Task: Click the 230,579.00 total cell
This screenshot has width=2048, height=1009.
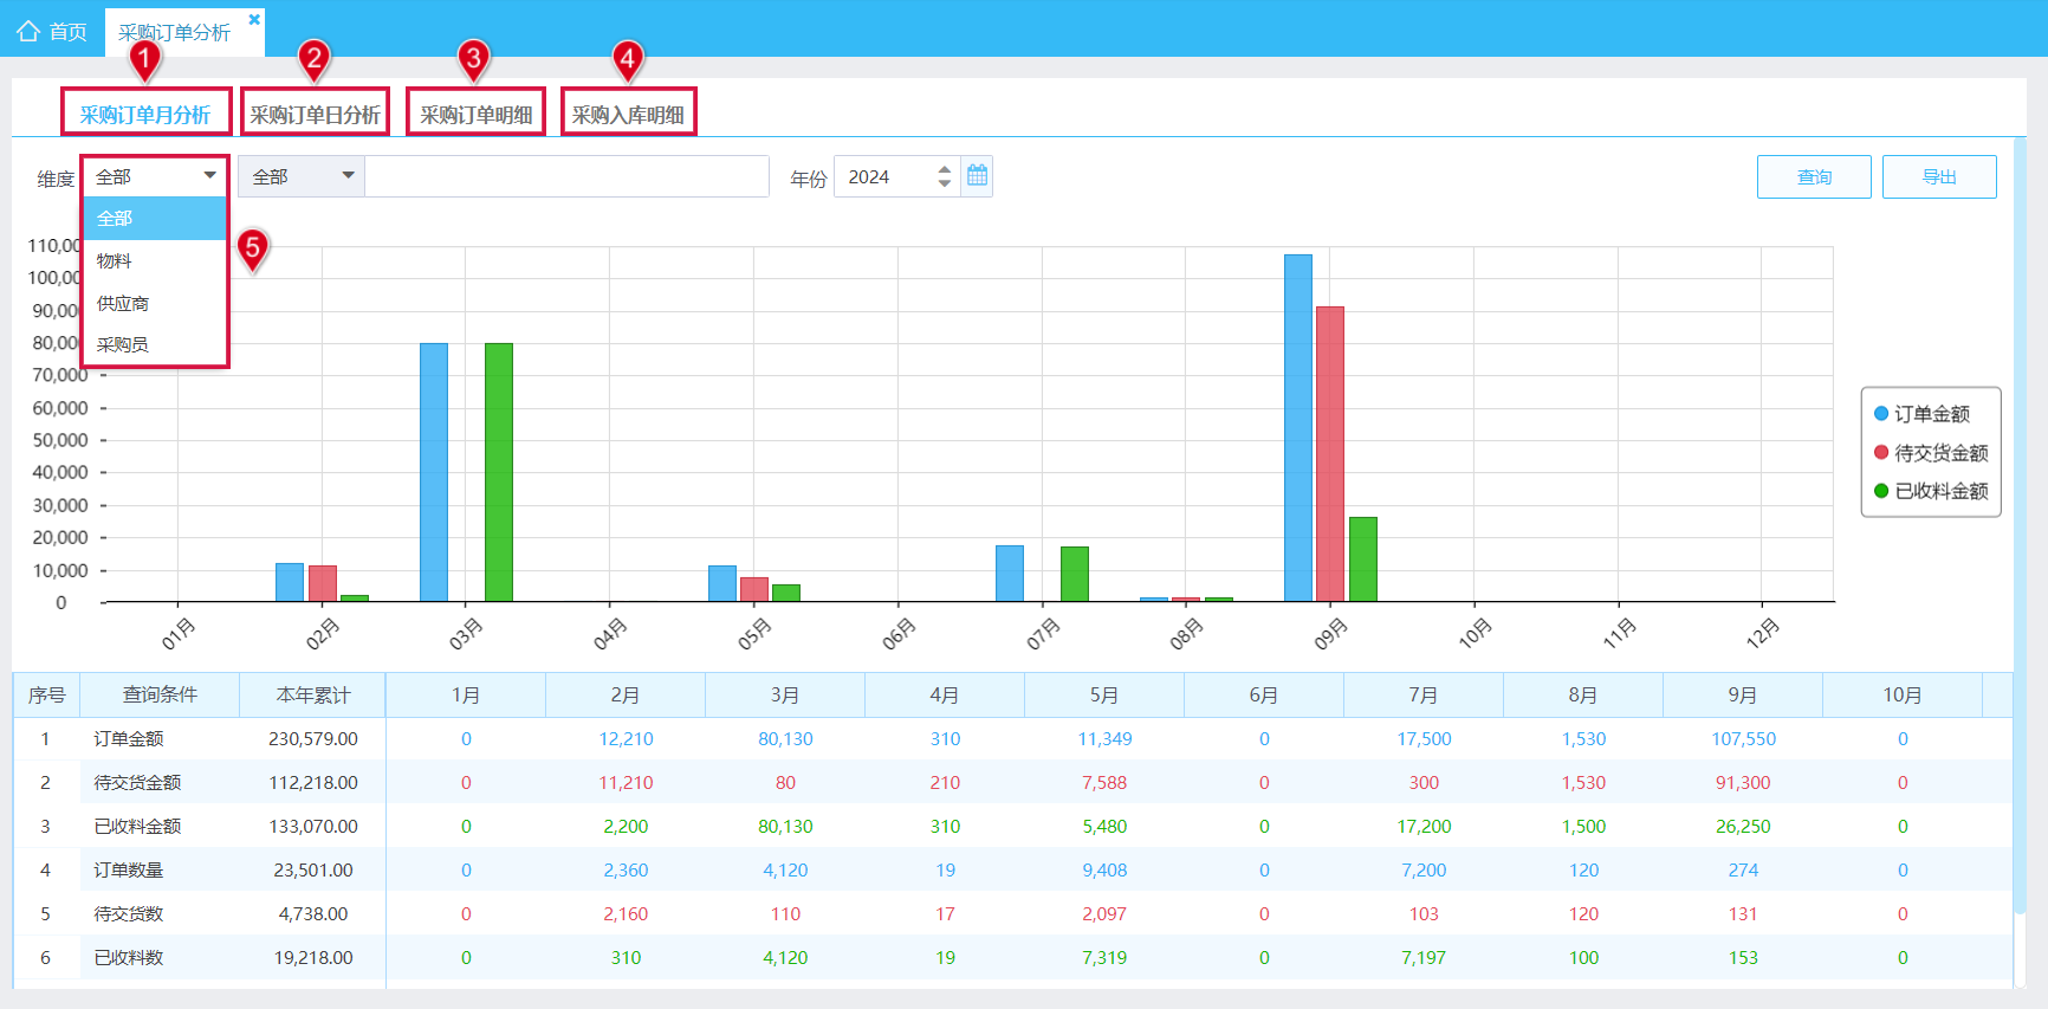Action: click(313, 739)
